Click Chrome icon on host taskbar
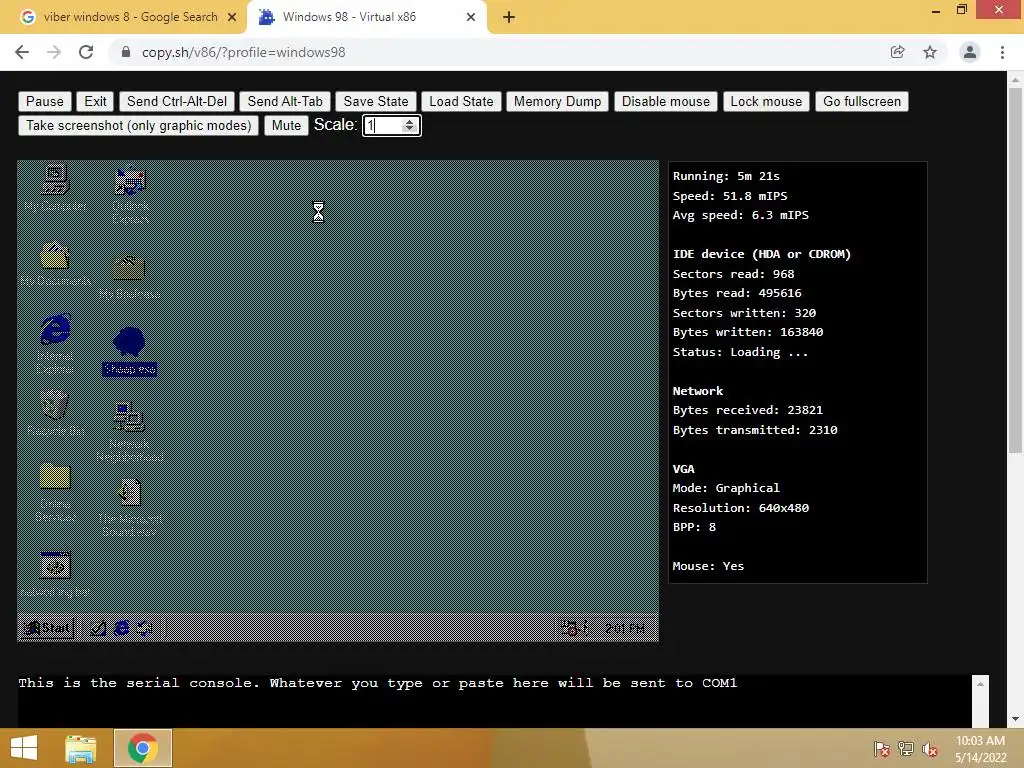Screen dimensions: 1024x768 [x=143, y=748]
